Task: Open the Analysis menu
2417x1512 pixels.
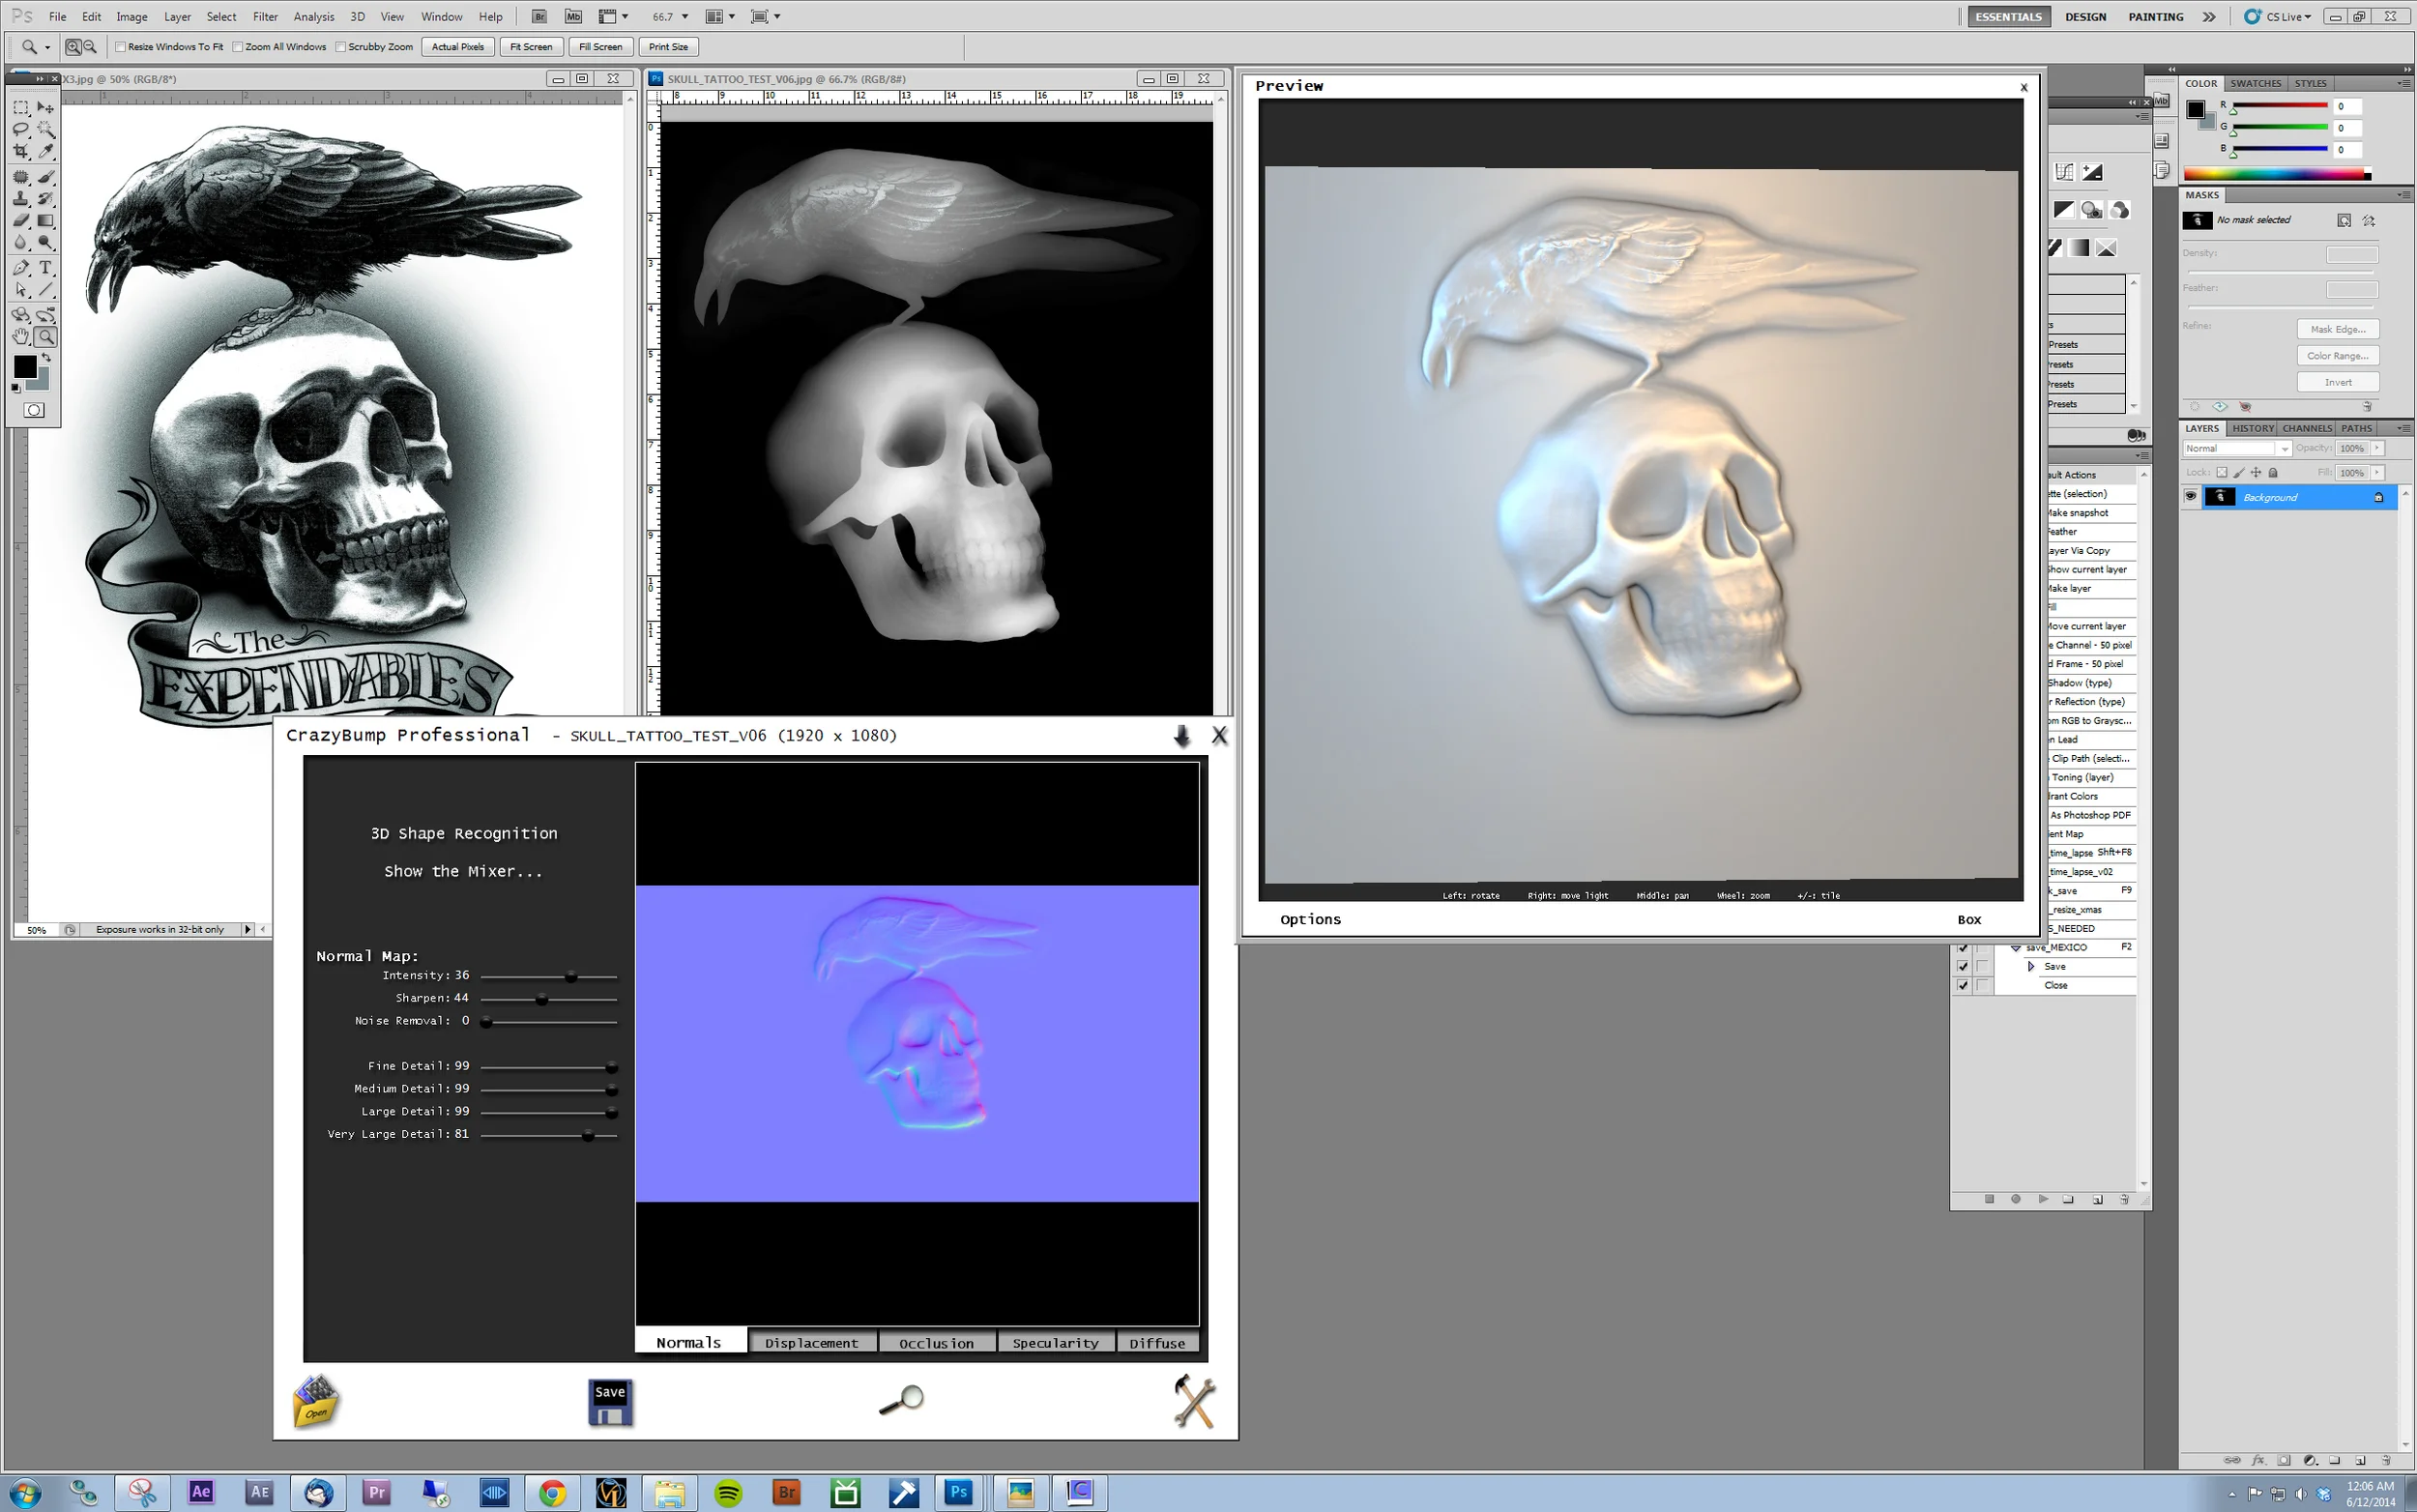Action: 314,17
